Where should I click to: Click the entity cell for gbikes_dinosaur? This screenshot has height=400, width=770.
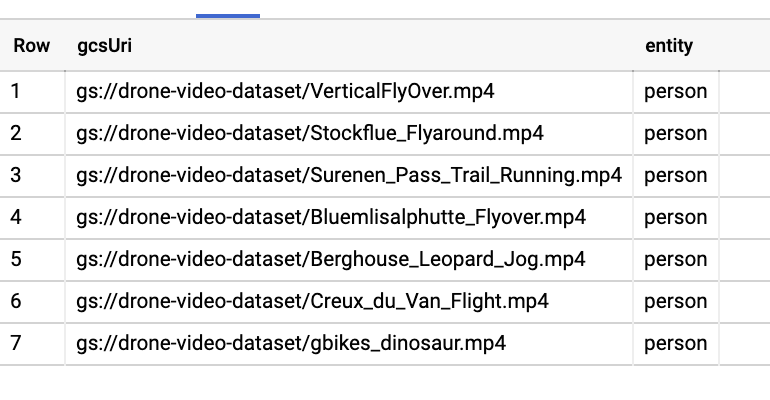tap(675, 344)
